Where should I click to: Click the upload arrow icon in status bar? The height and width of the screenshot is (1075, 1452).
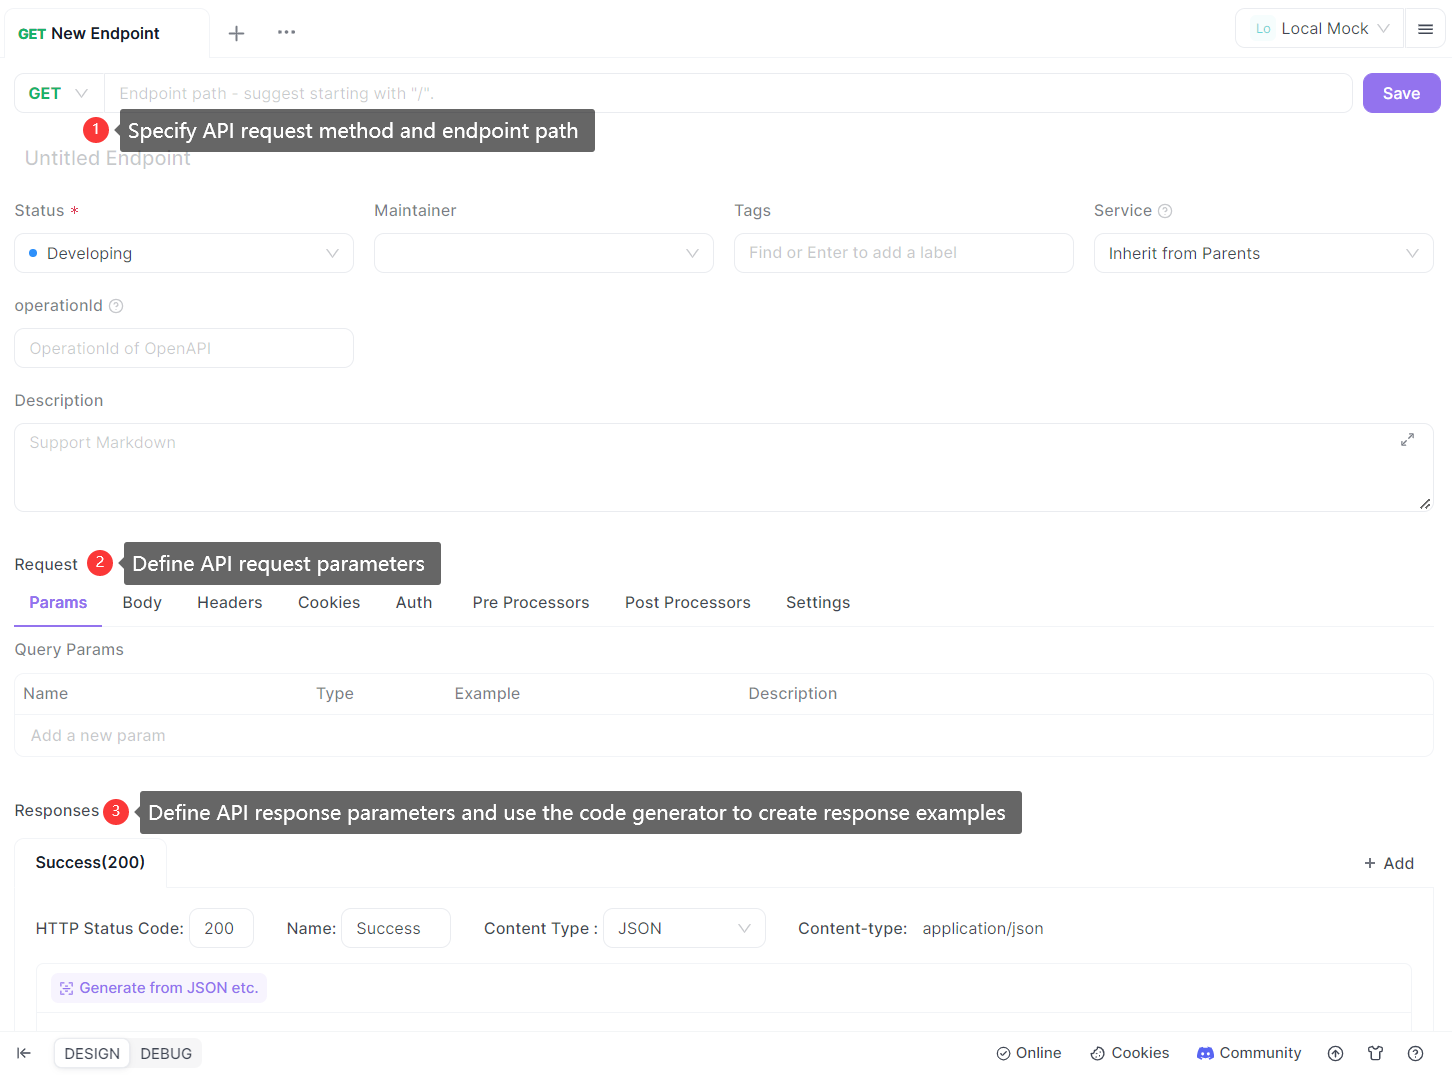pos(1335,1053)
